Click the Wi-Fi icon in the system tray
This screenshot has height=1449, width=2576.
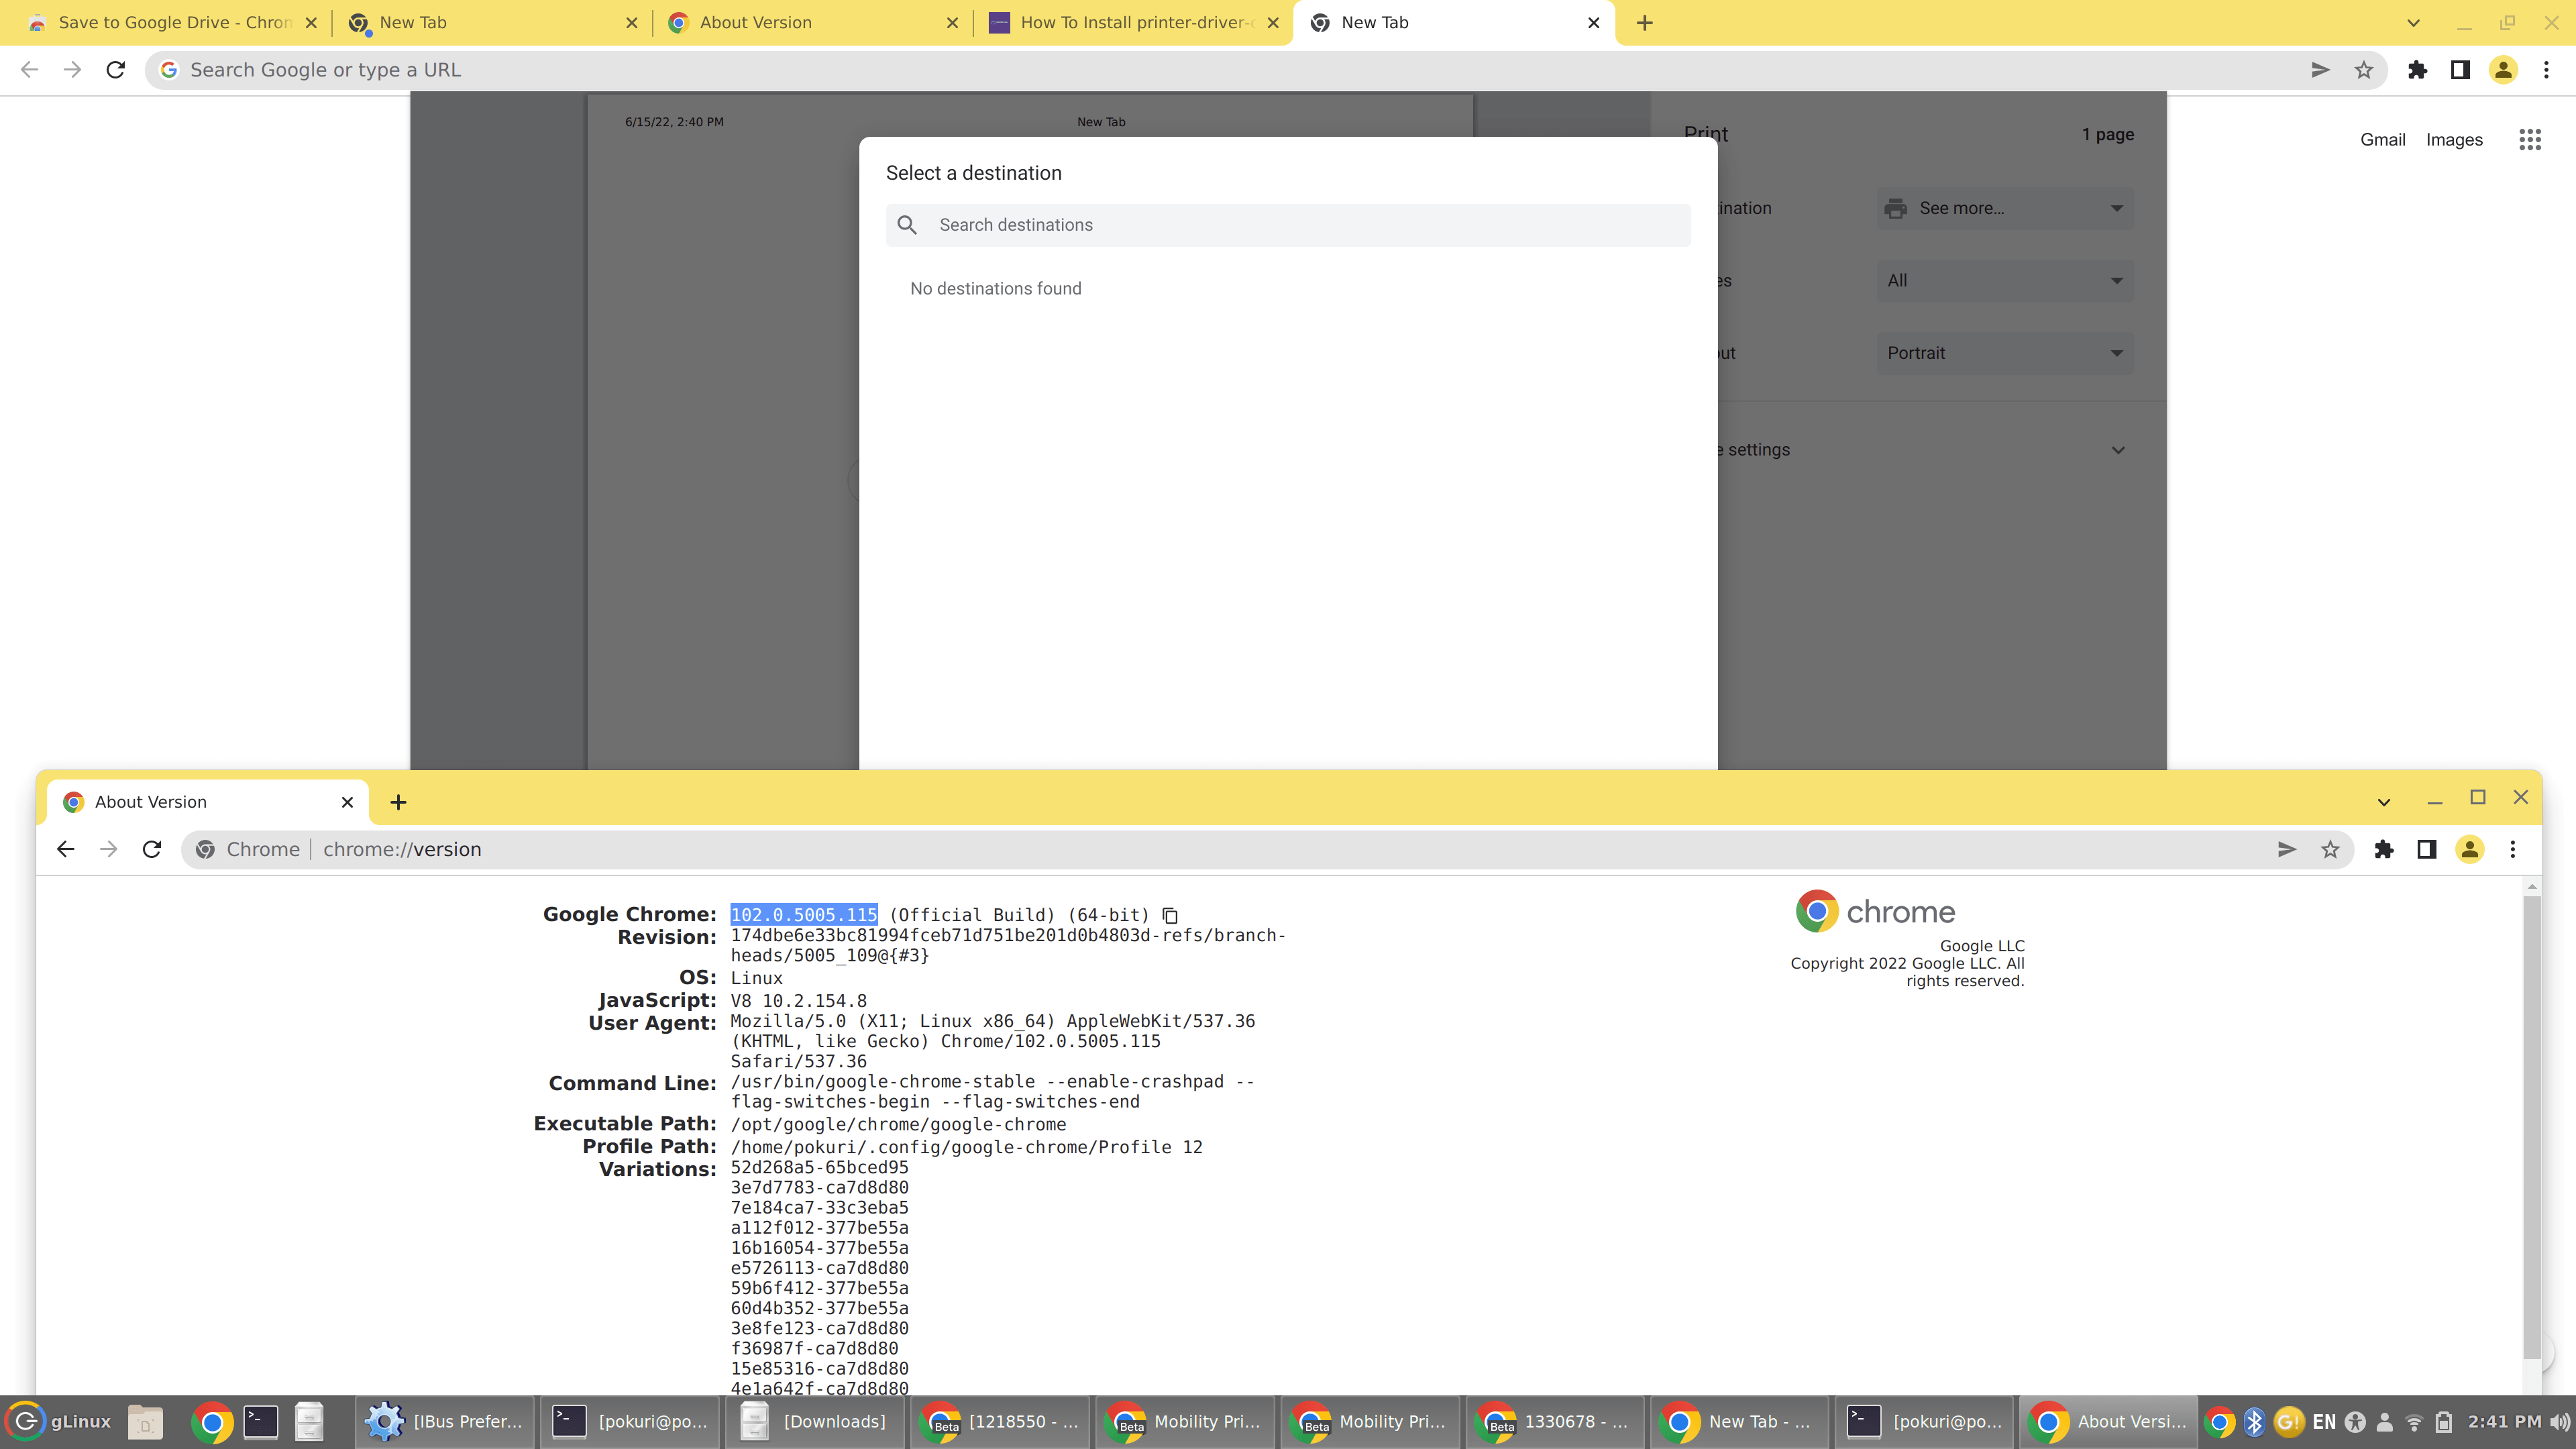click(x=2414, y=1421)
